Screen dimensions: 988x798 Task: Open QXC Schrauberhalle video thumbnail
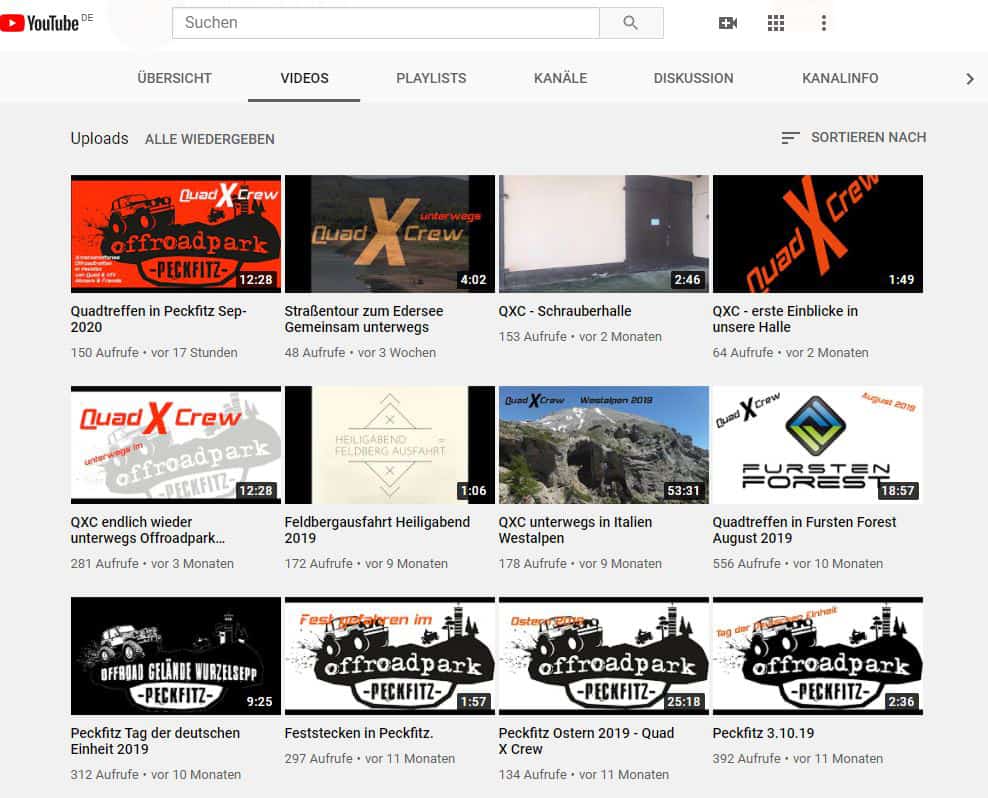tap(604, 234)
